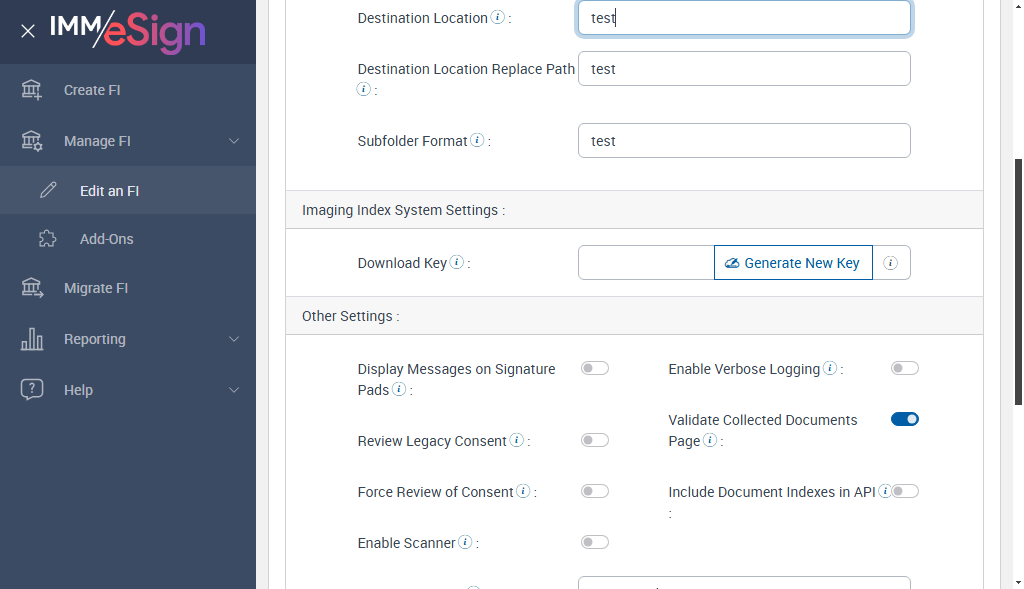This screenshot has width=1024, height=589.
Task: Open the Create FI menu item
Action: point(92,90)
